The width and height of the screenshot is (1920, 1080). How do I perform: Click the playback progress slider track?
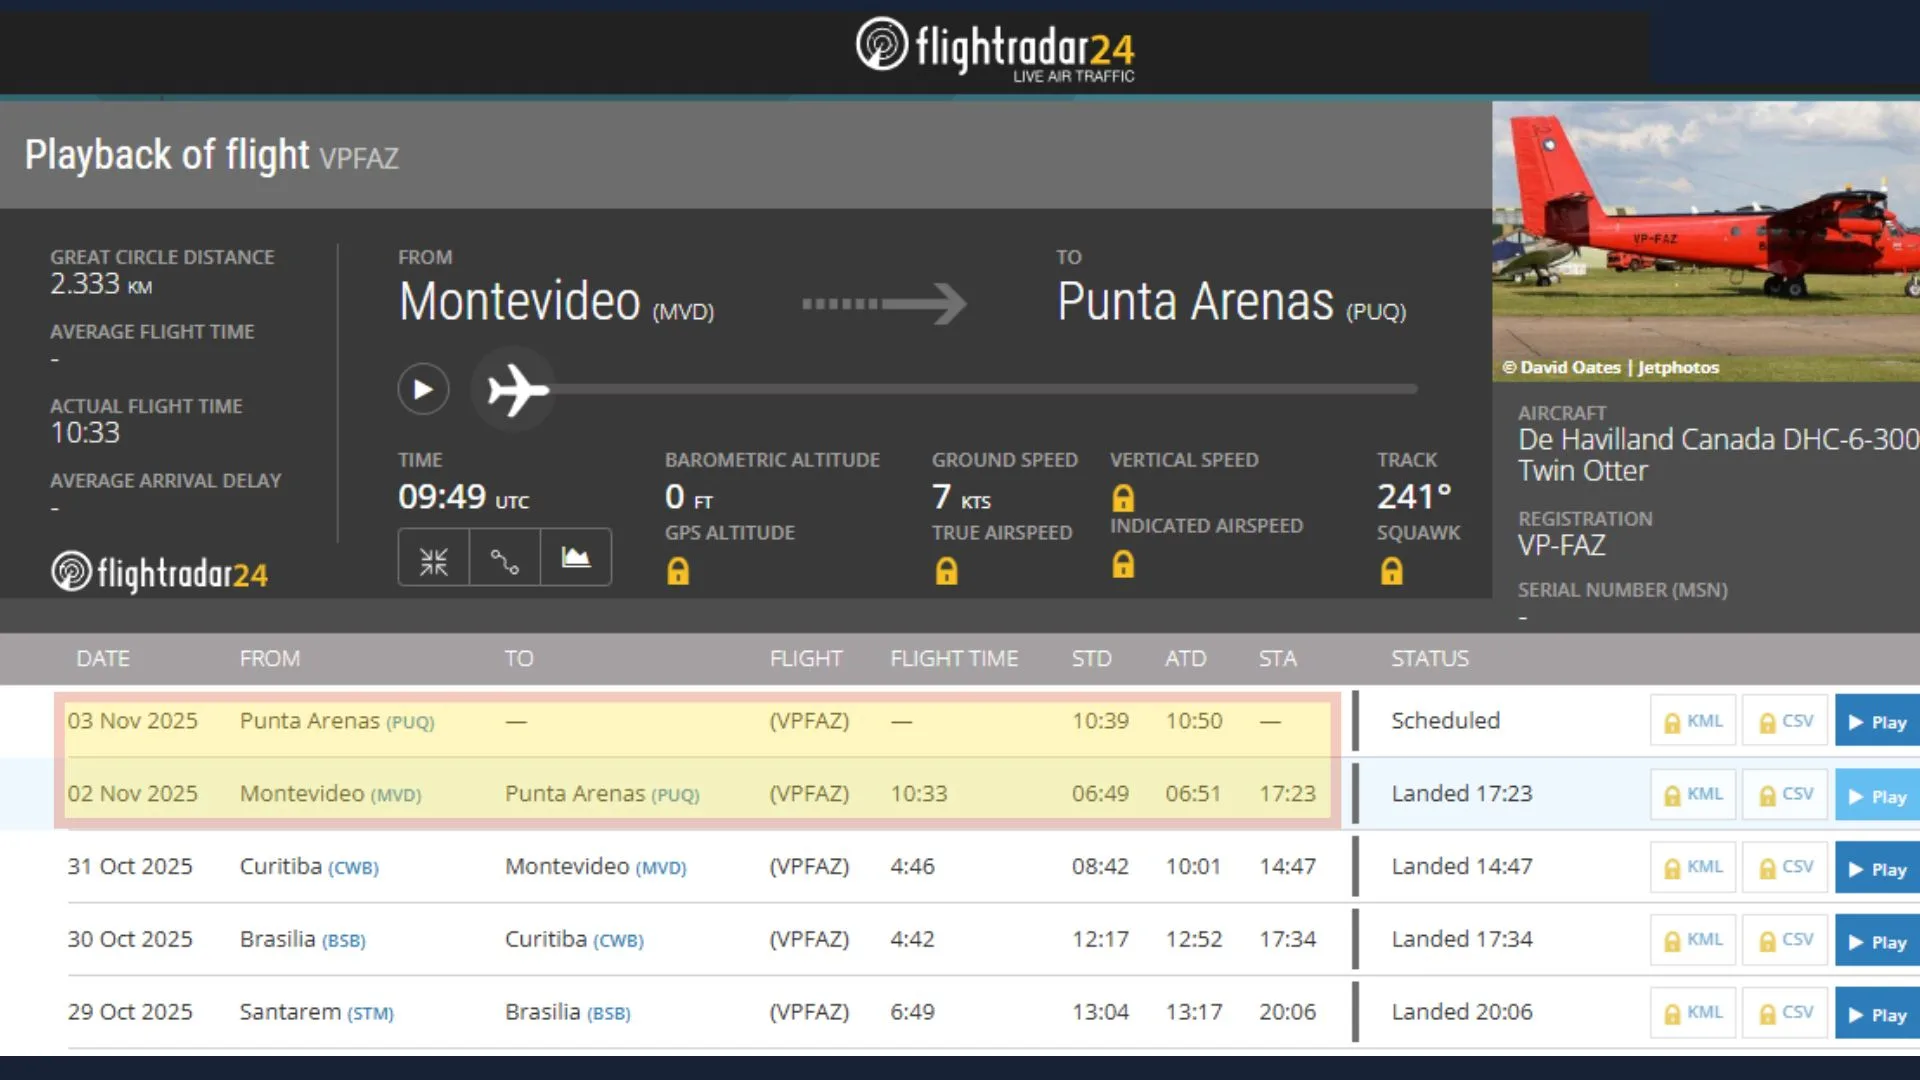(x=980, y=389)
